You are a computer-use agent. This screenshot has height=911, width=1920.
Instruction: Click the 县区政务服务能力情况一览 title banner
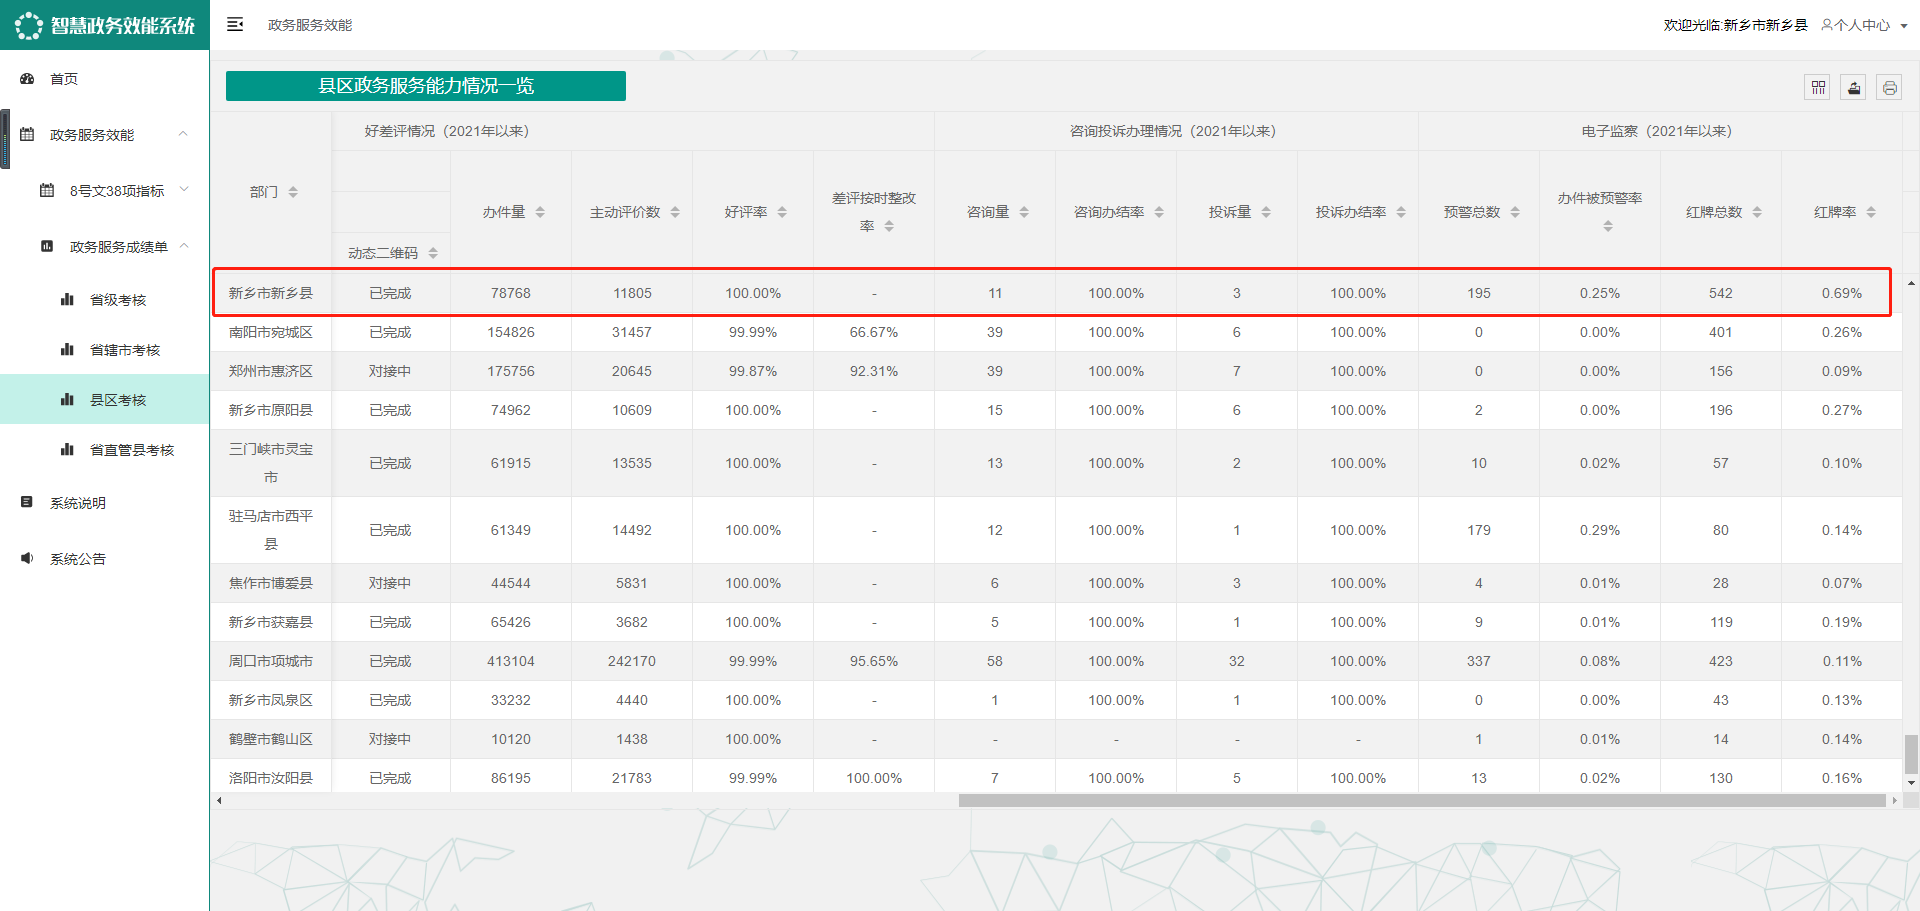click(x=426, y=86)
